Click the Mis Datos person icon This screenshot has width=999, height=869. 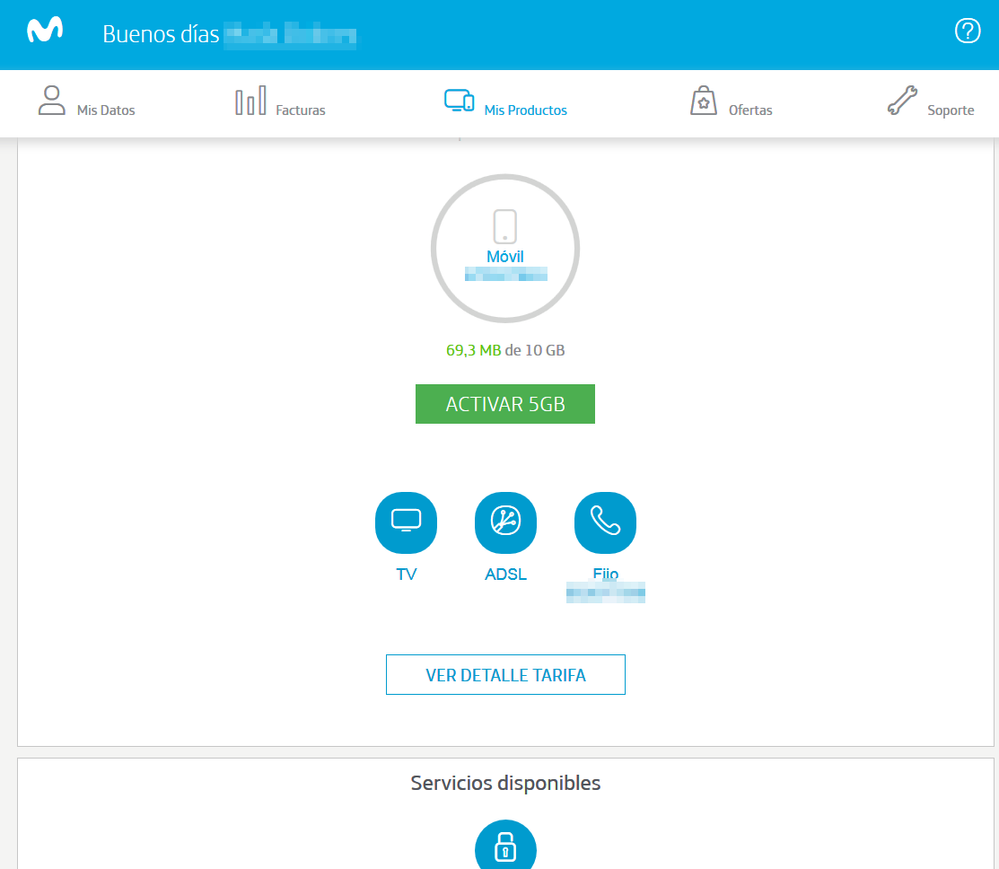(52, 101)
